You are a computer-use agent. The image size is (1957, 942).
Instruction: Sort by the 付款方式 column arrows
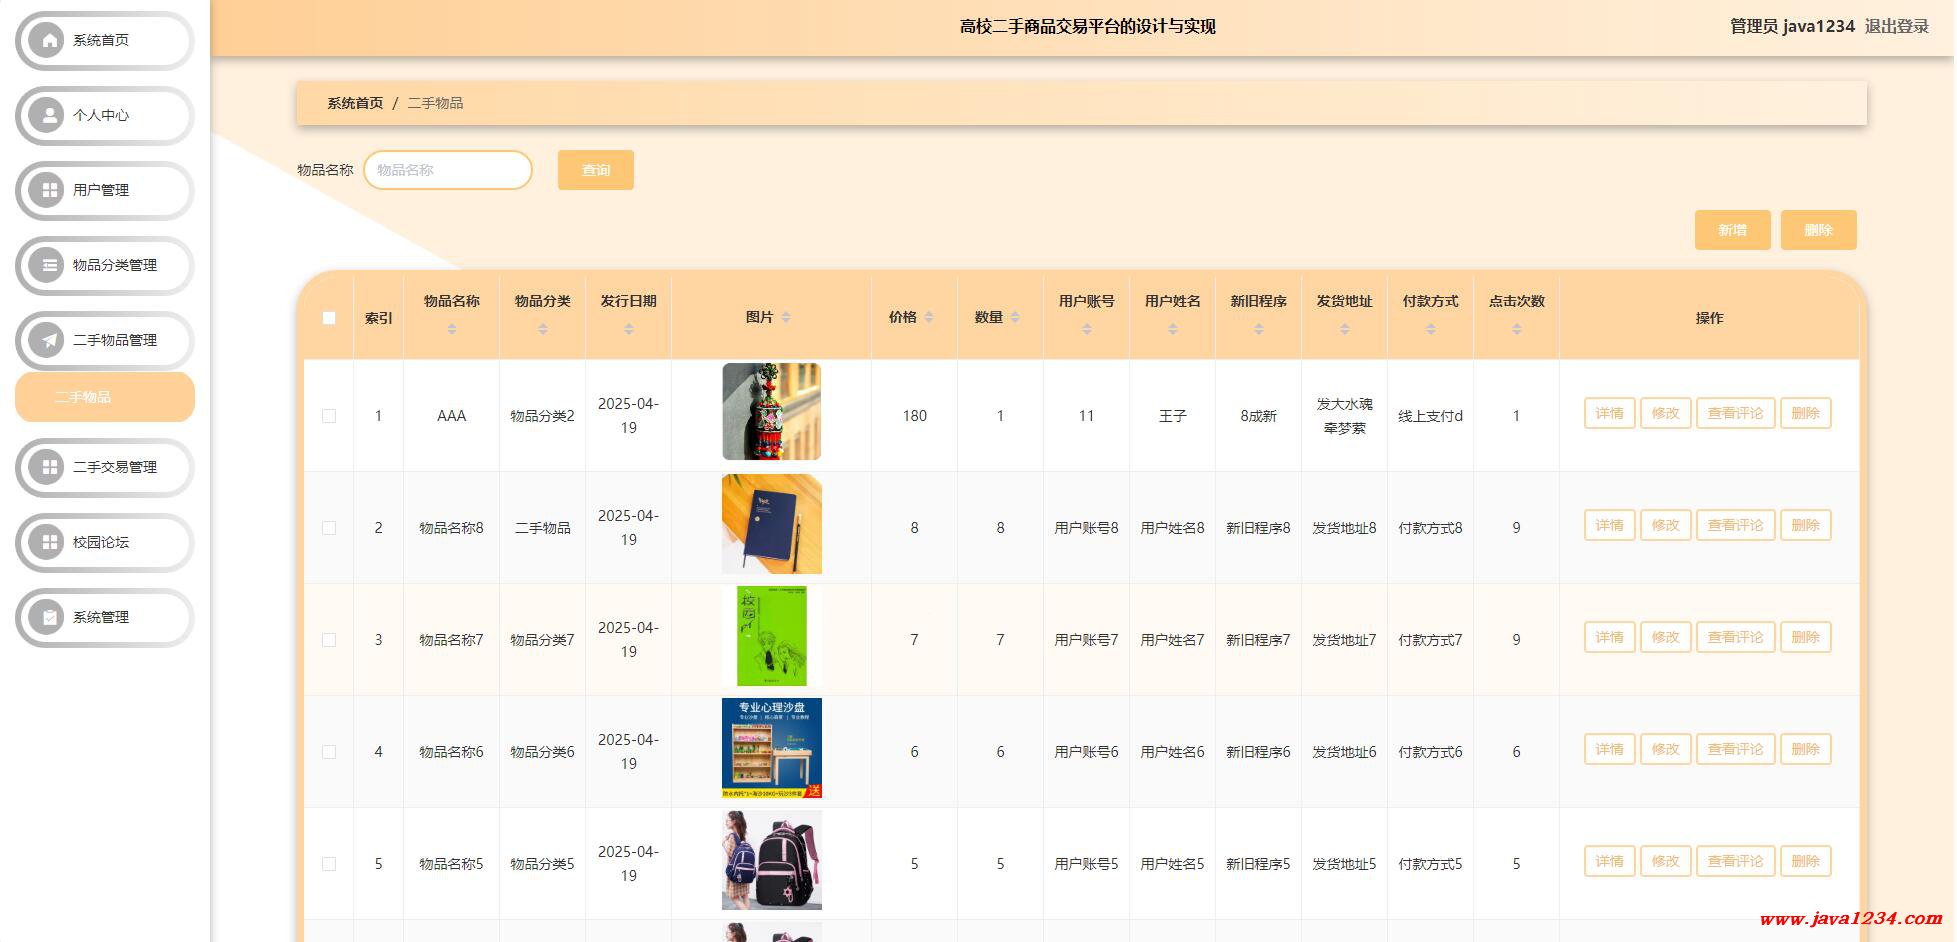[1431, 329]
